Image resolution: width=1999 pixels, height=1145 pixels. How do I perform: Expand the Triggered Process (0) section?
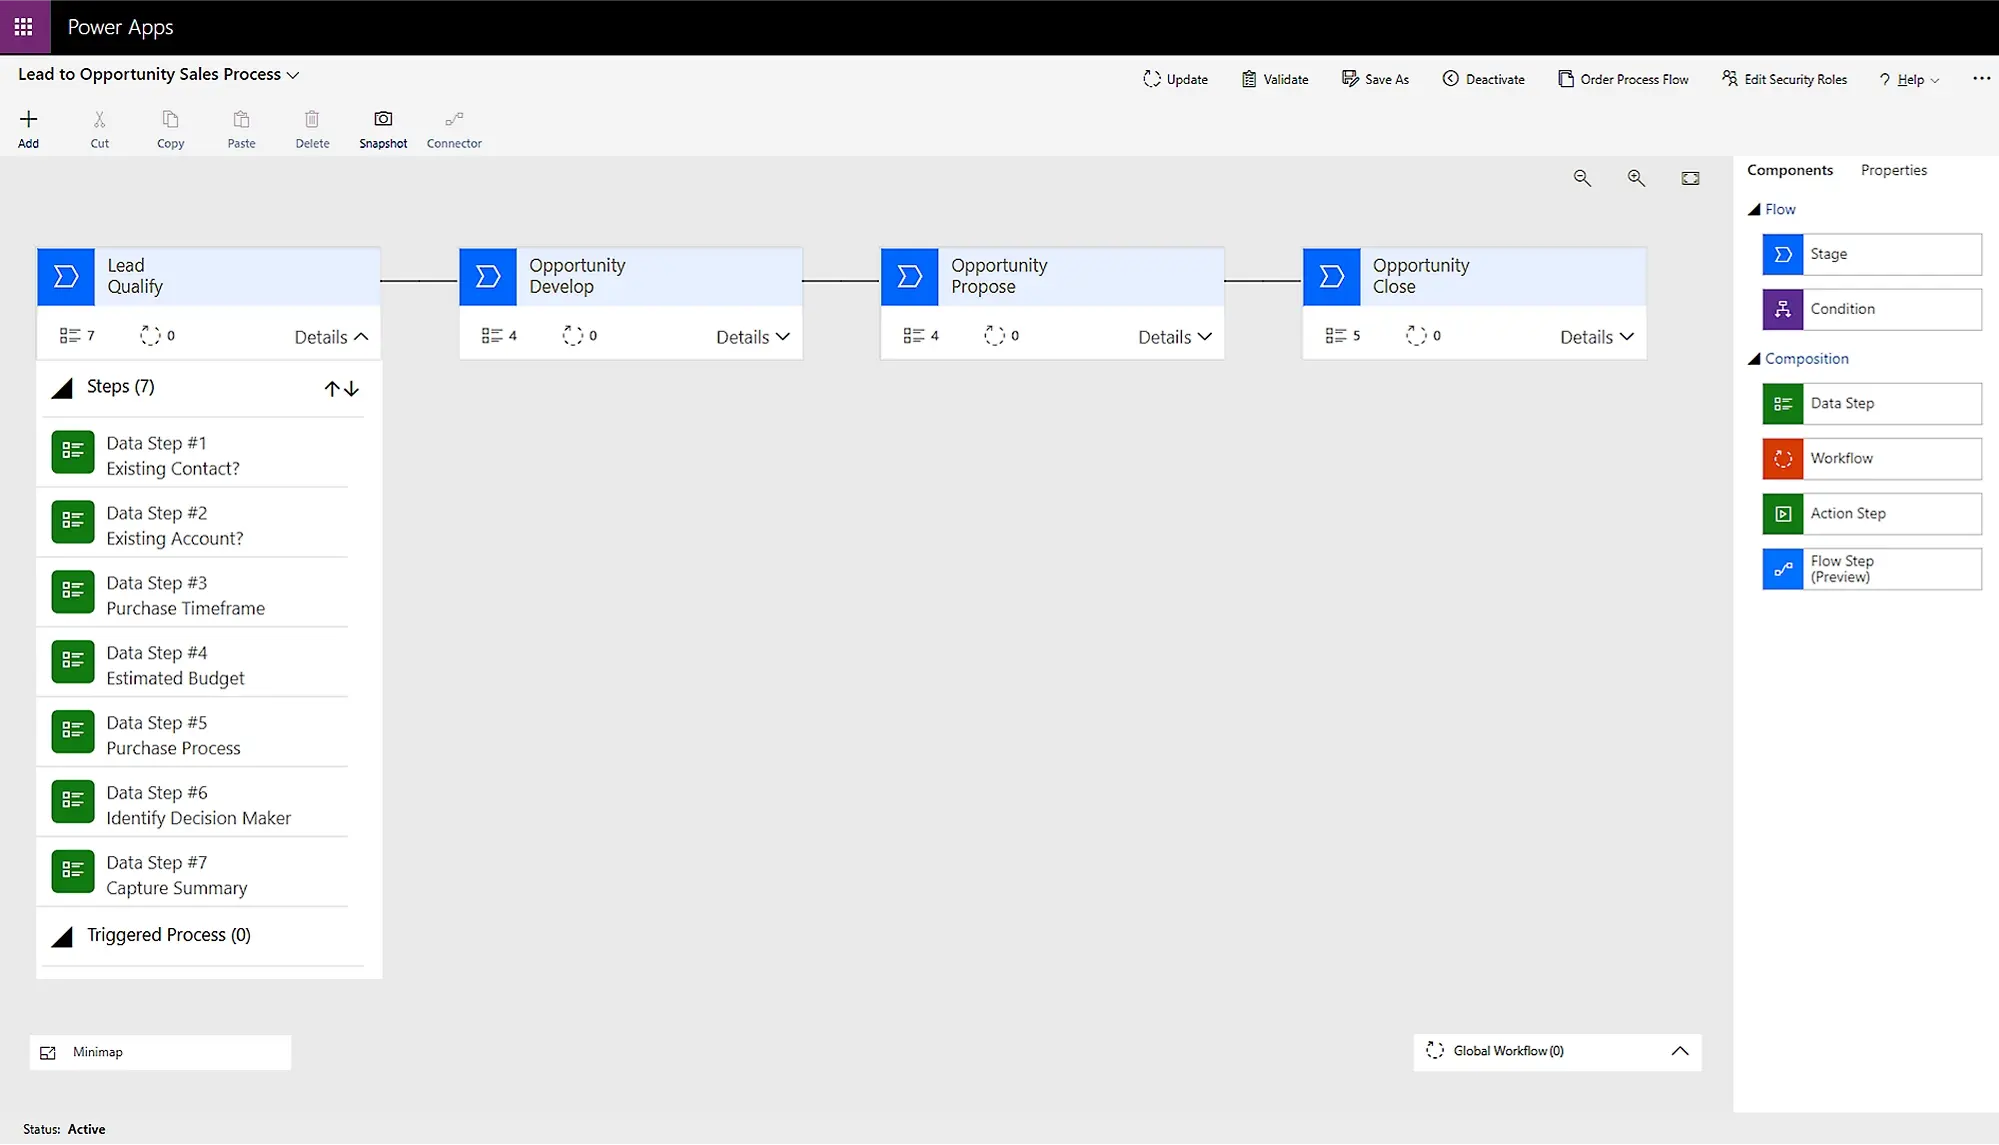coord(62,936)
